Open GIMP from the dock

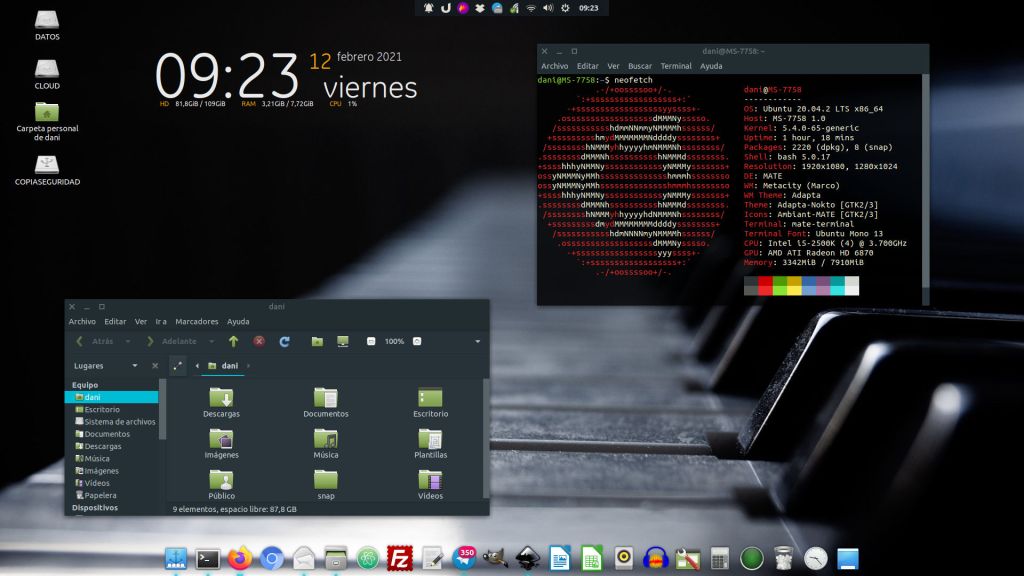tap(496, 558)
